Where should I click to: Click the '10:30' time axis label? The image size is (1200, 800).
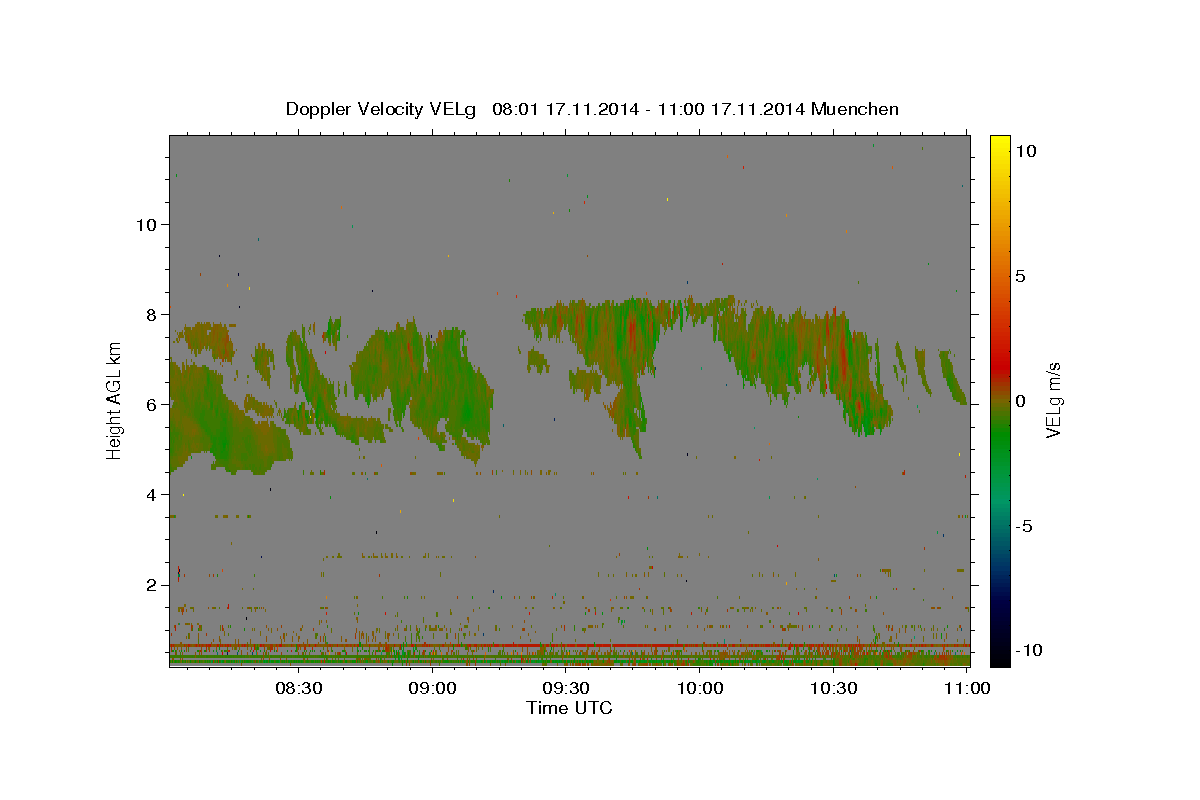[x=835, y=688]
